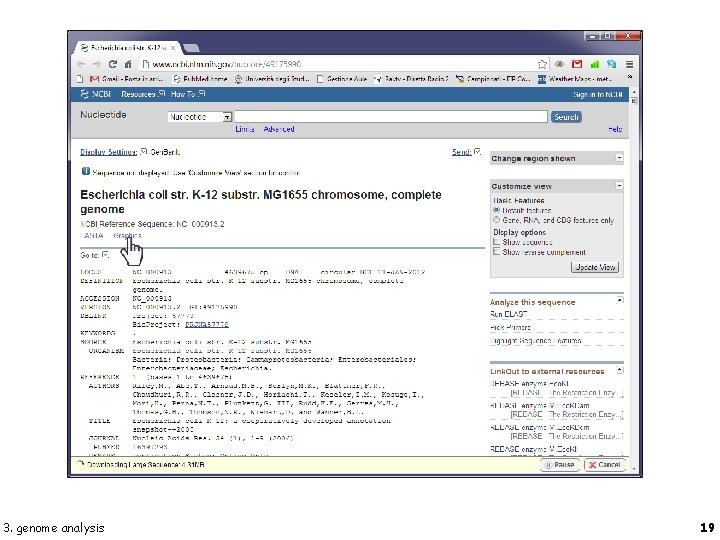Pause the large sequence download
Screen dimensions: 720x540
560,465
